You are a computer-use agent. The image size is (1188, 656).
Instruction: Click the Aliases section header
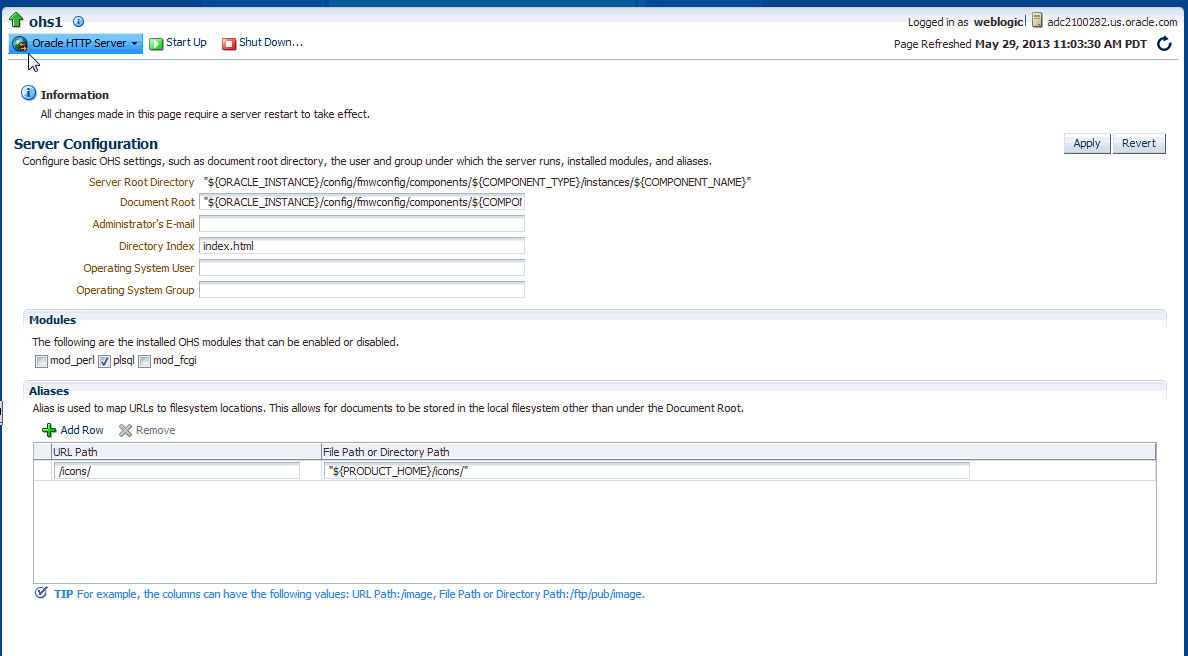[x=48, y=391]
